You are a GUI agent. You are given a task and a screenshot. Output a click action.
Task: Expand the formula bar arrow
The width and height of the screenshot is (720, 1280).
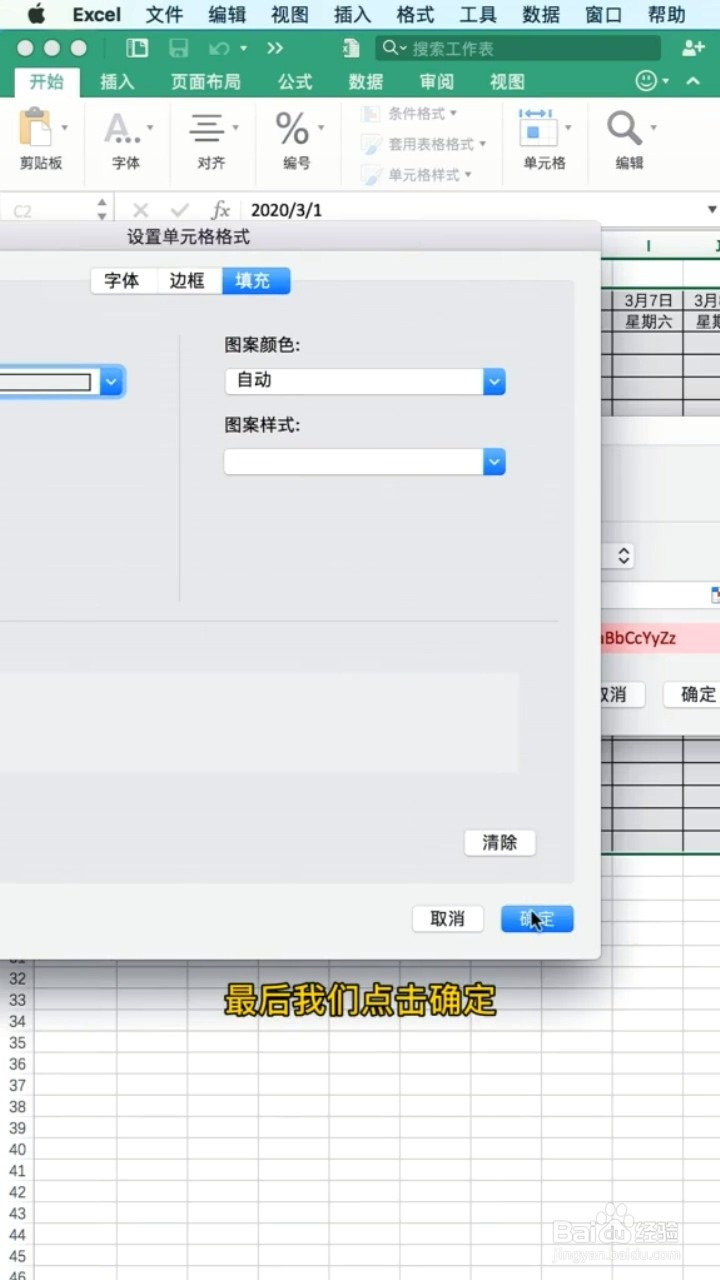pos(712,210)
